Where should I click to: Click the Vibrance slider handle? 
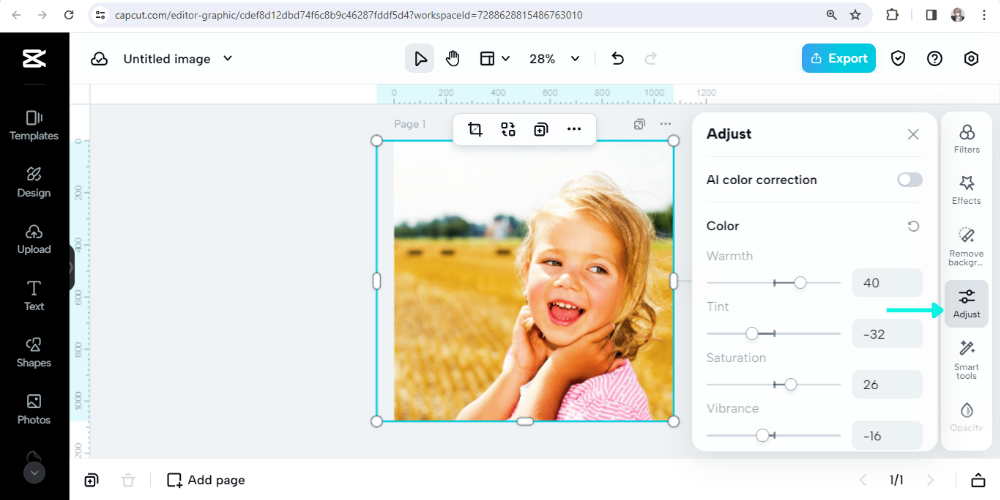(762, 436)
